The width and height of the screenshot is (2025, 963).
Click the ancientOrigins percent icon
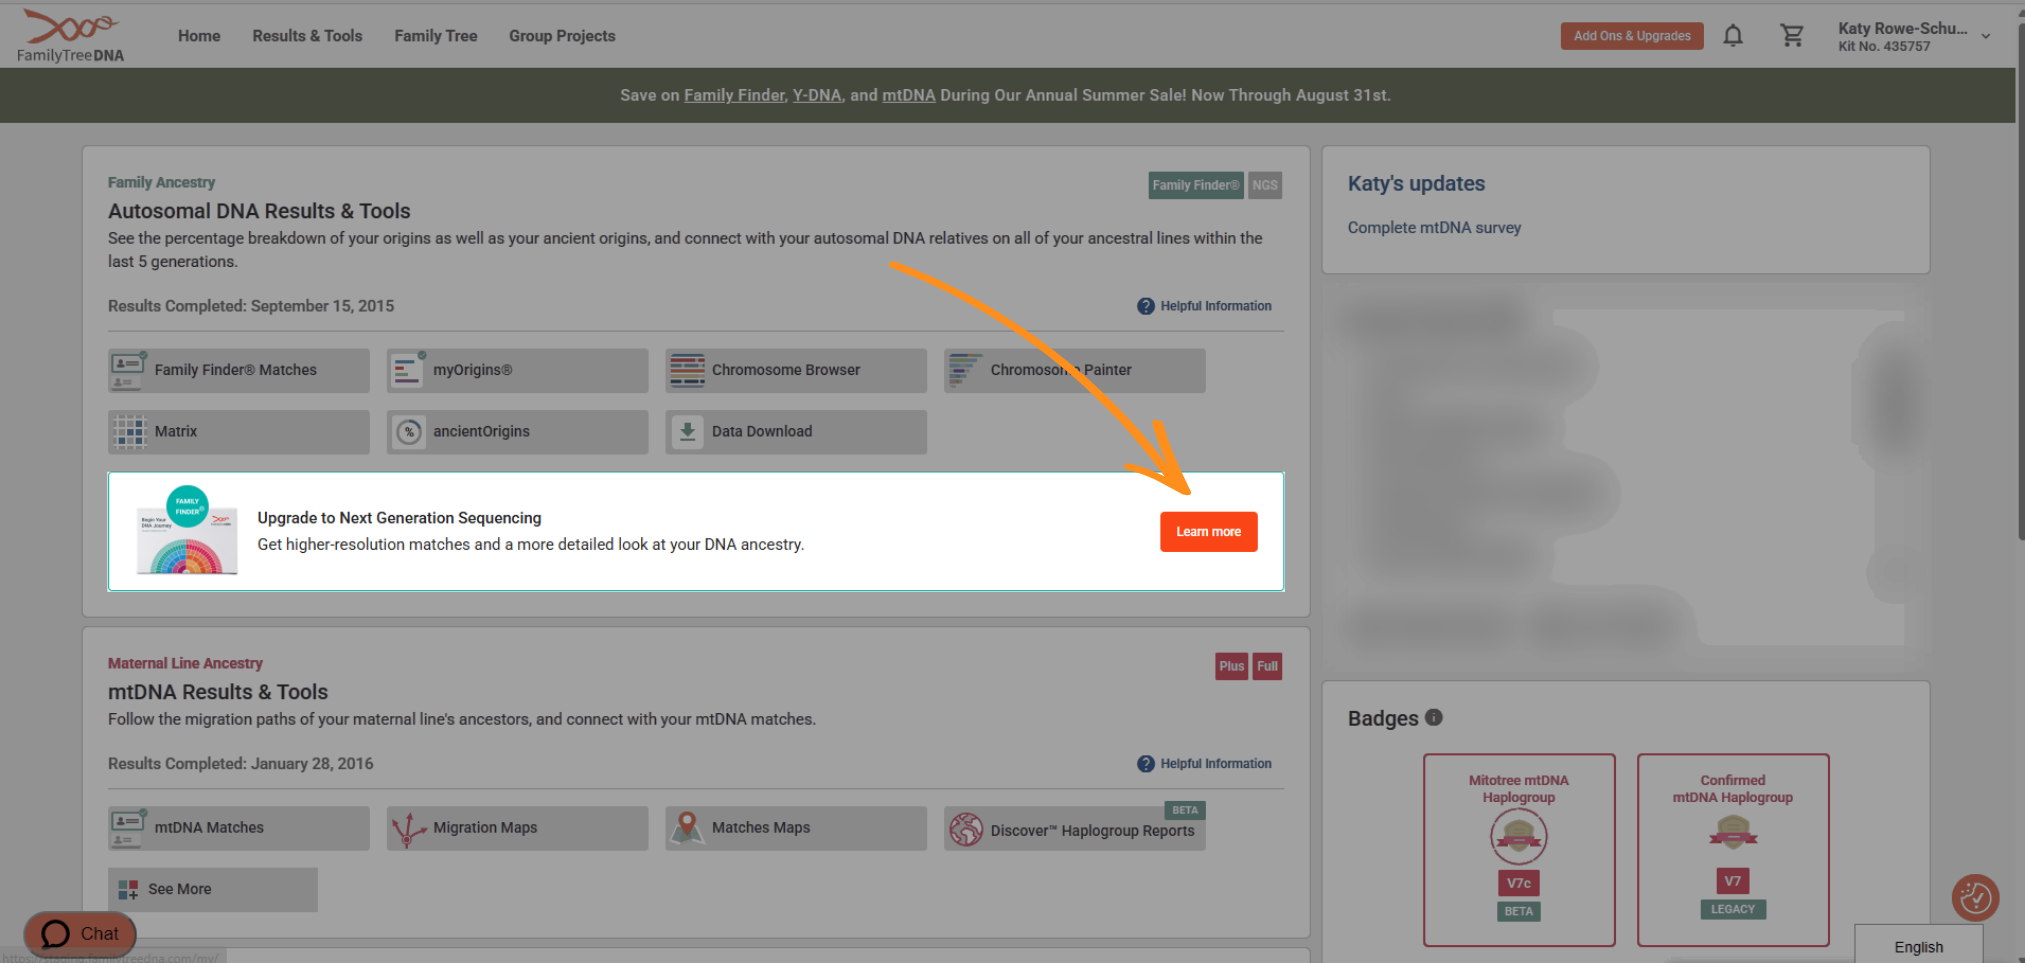(x=409, y=432)
